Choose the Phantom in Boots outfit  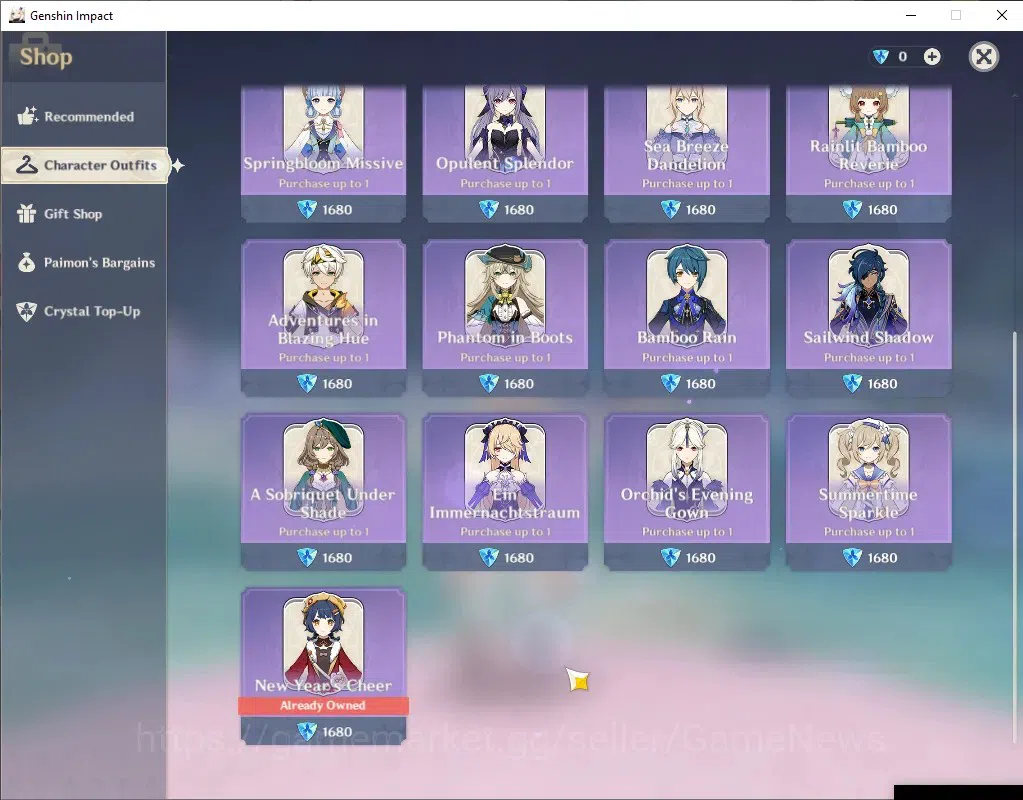tap(505, 318)
